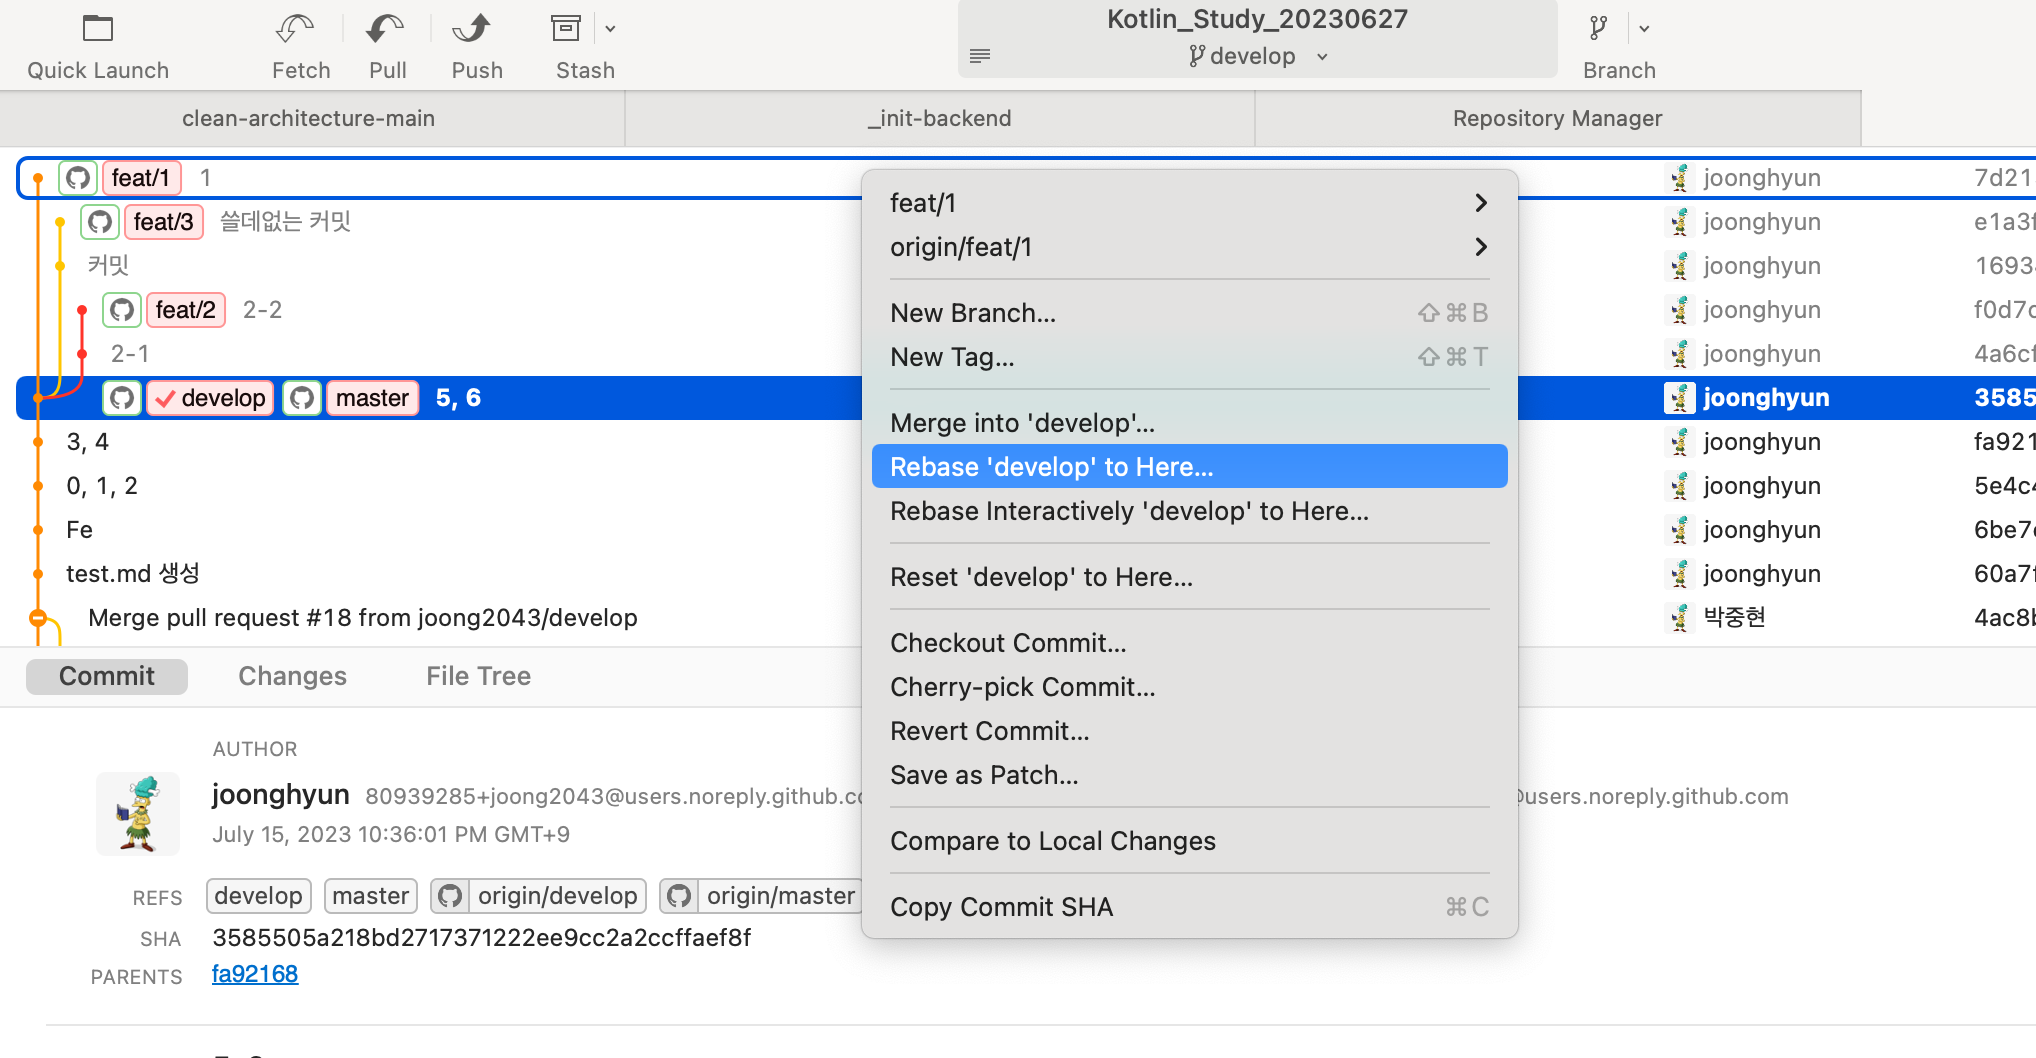The image size is (2036, 1058).
Task: Click the GitHub icon before master label
Action: coord(302,398)
